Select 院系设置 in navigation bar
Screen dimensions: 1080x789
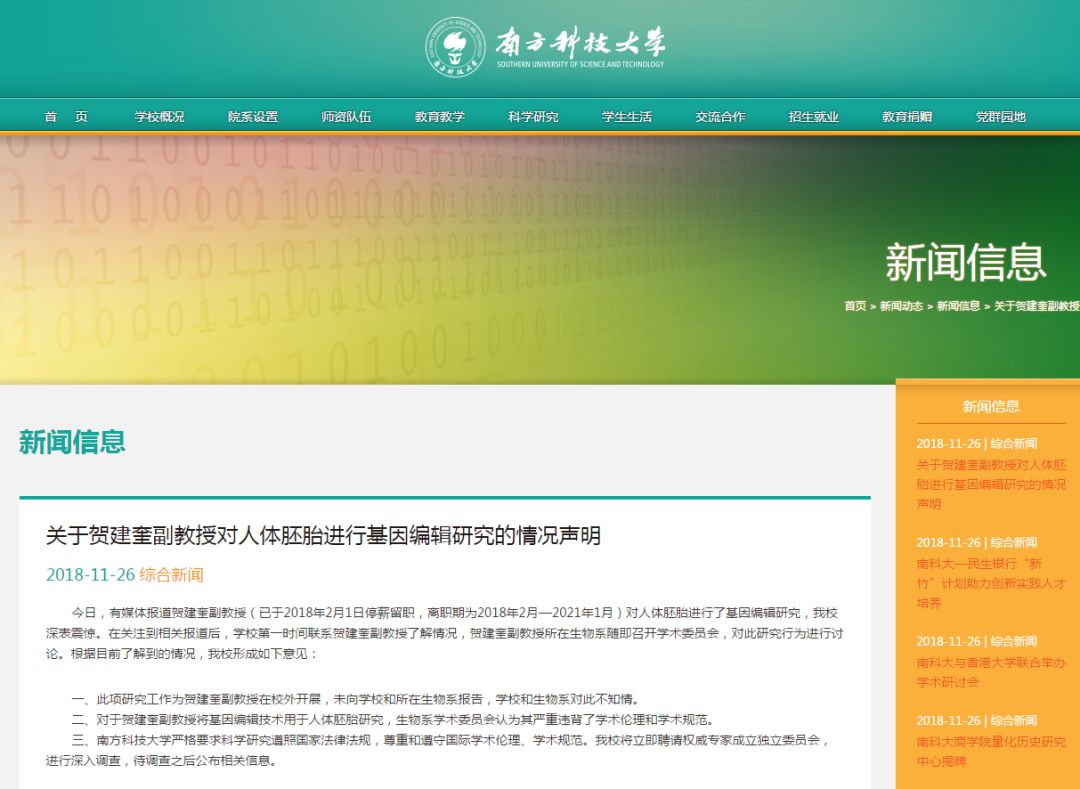(x=253, y=117)
